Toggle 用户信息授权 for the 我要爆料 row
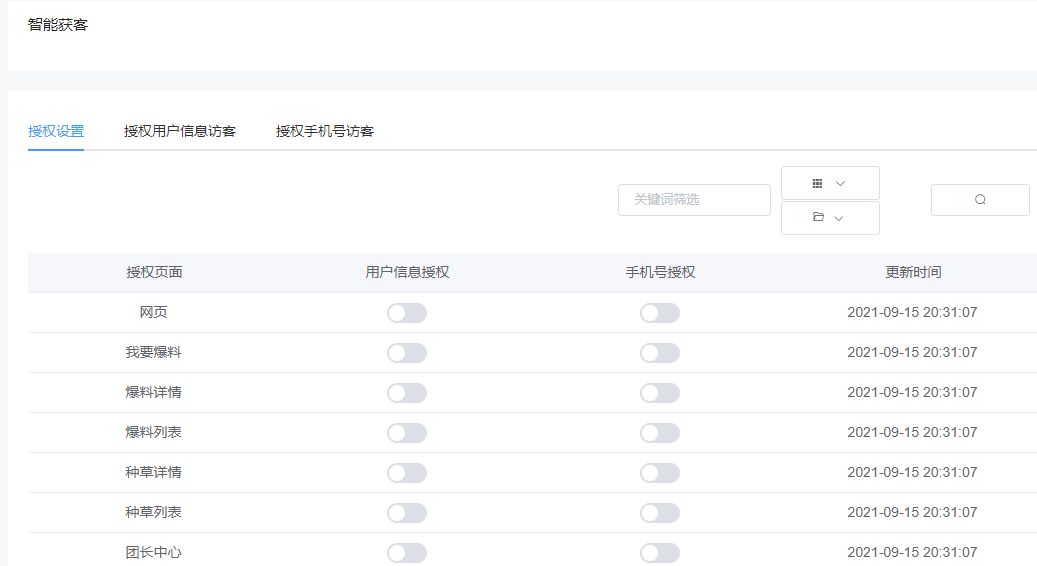Image resolution: width=1037 pixels, height=566 pixels. tap(407, 353)
